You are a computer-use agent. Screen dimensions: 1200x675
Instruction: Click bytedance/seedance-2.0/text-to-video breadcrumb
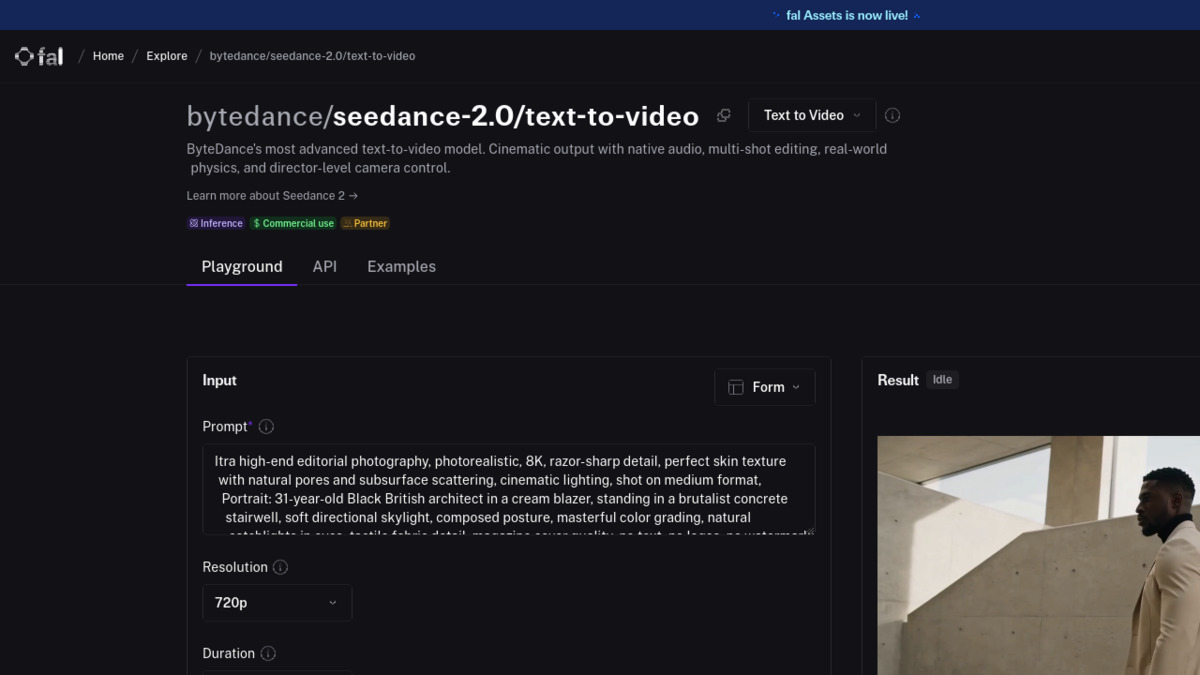coord(312,56)
